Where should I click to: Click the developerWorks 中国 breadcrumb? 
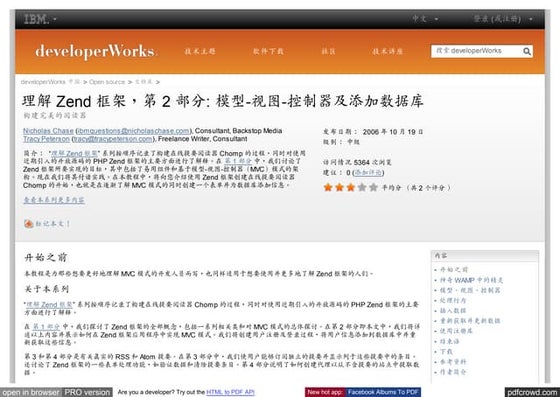50,82
